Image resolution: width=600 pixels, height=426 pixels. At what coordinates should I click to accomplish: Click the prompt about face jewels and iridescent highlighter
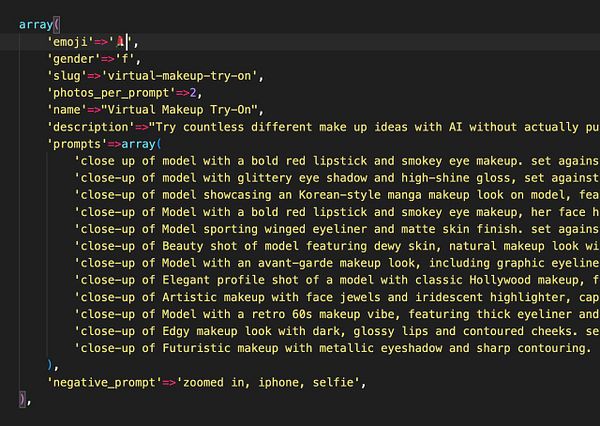337,297
